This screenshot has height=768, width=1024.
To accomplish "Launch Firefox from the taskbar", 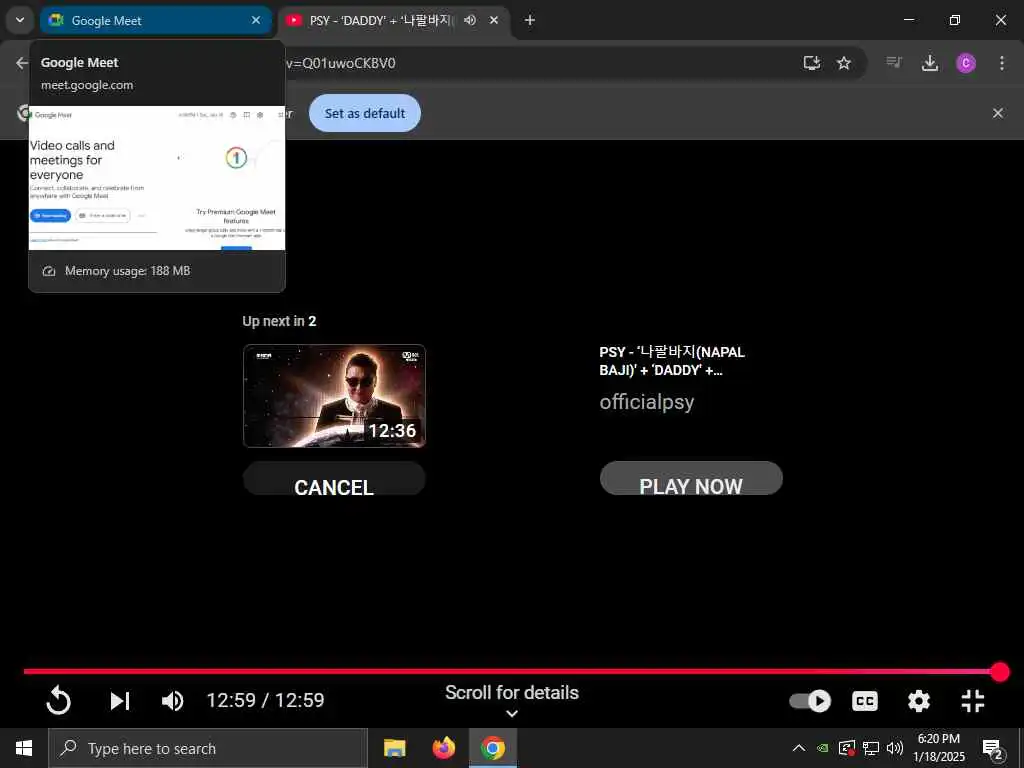I will tap(443, 748).
